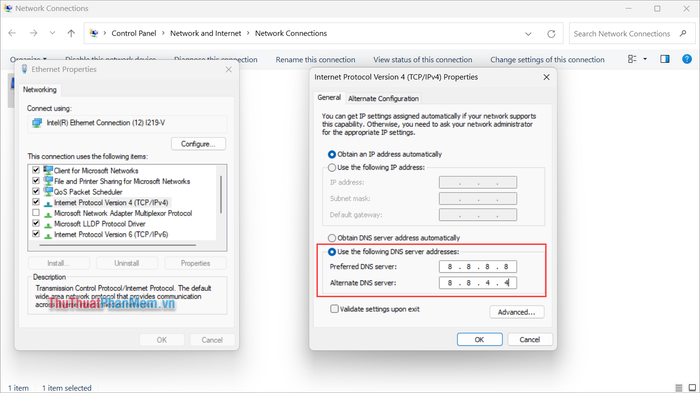Open the view options dropdown arrow
Image resolution: width=700 pixels, height=393 pixels.
[x=645, y=59]
